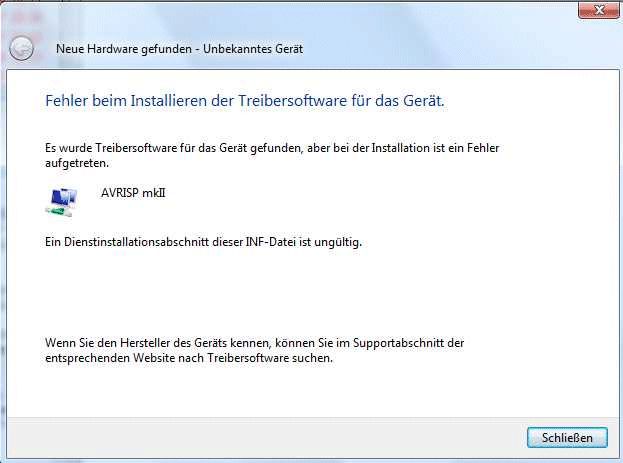Click the sentence Es wurde Treibersoftware gefunden
This screenshot has width=623, height=463.
(x=272, y=155)
